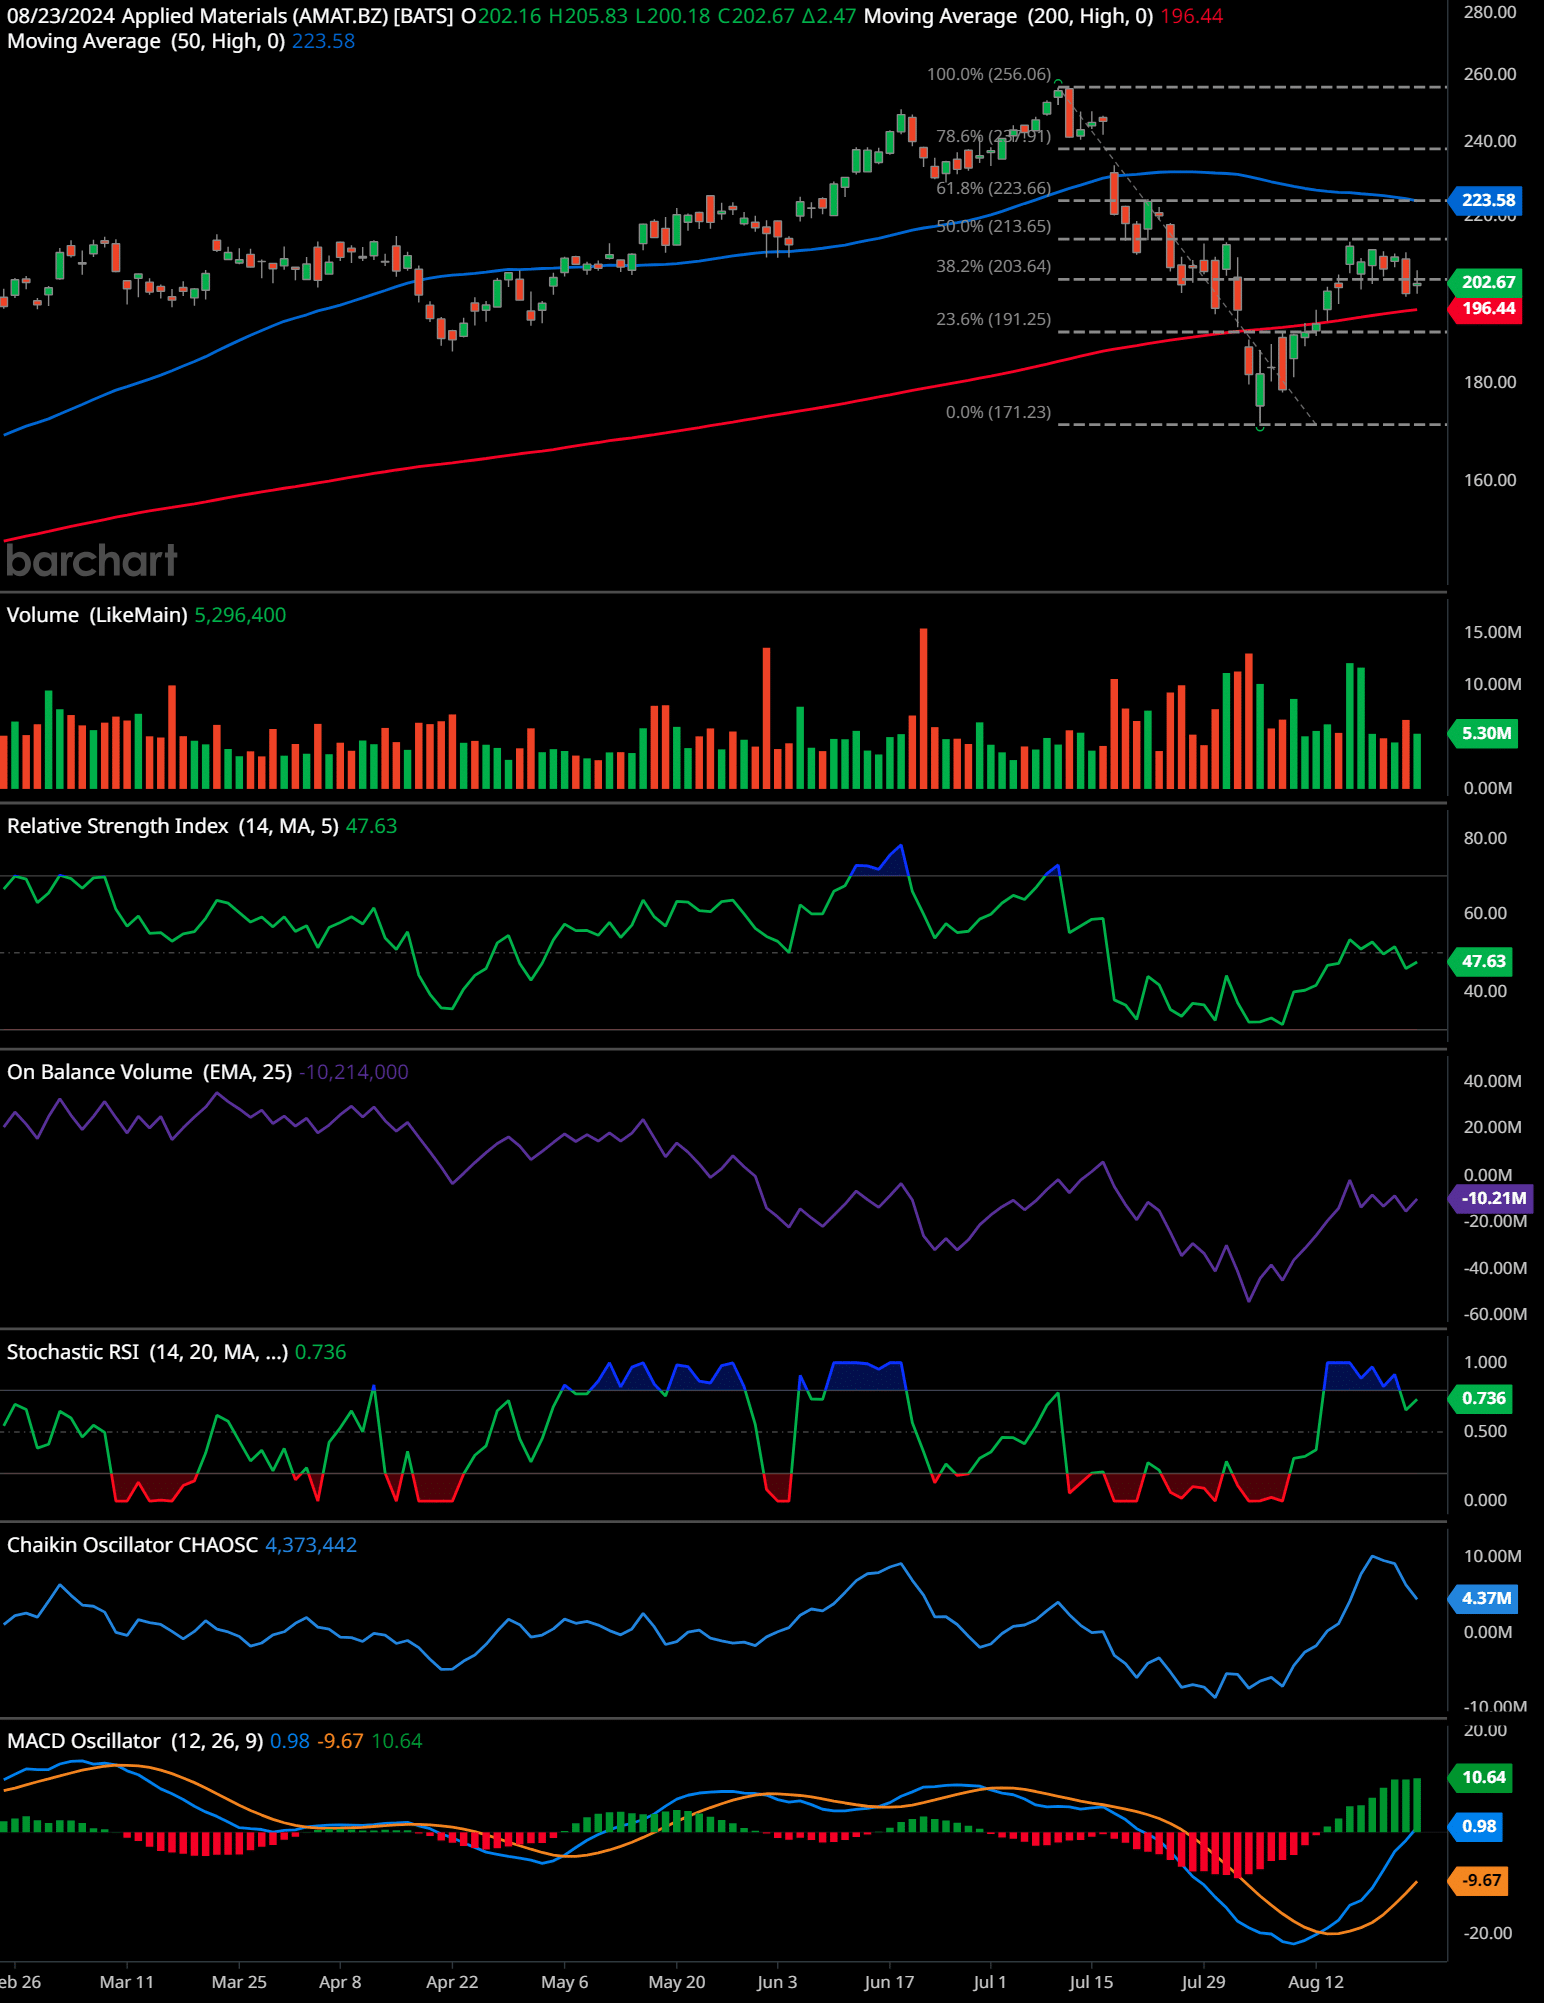Click the 223.58 blue price tag
Viewport: 1544px width, 2003px height.
1485,200
